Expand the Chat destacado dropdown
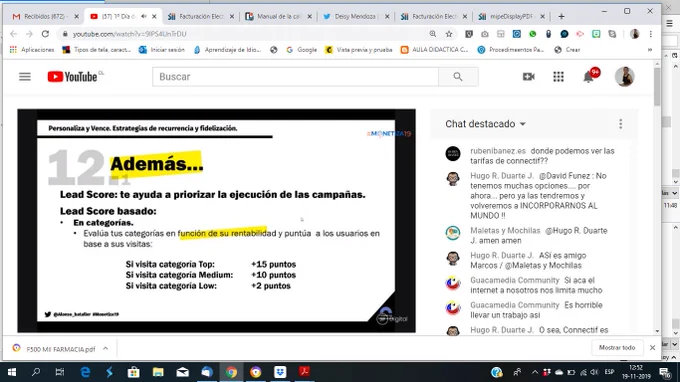This screenshot has width=680, height=382. pos(485,124)
